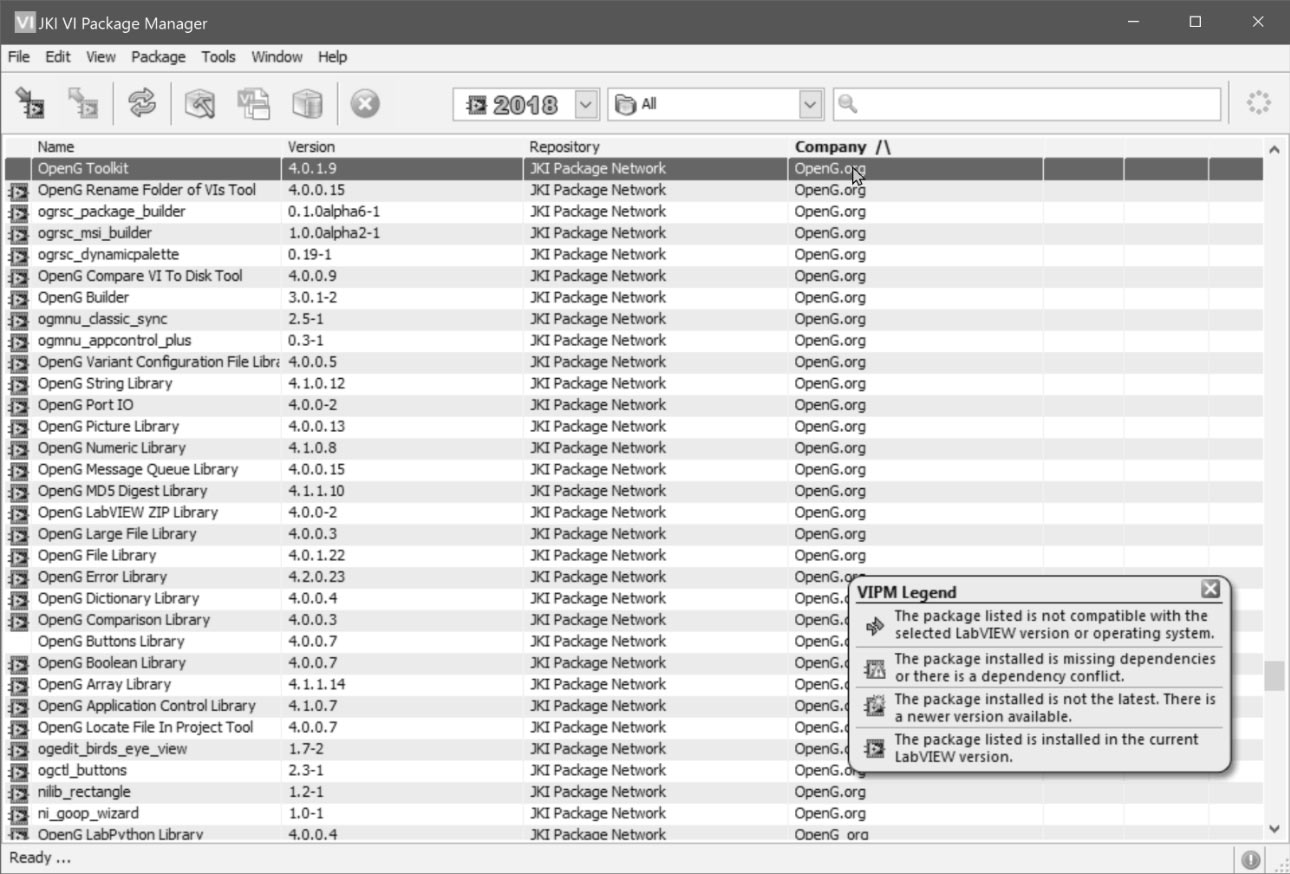Close the VIPM Legend popup
Image resolution: width=1290 pixels, height=874 pixels.
click(x=1210, y=588)
